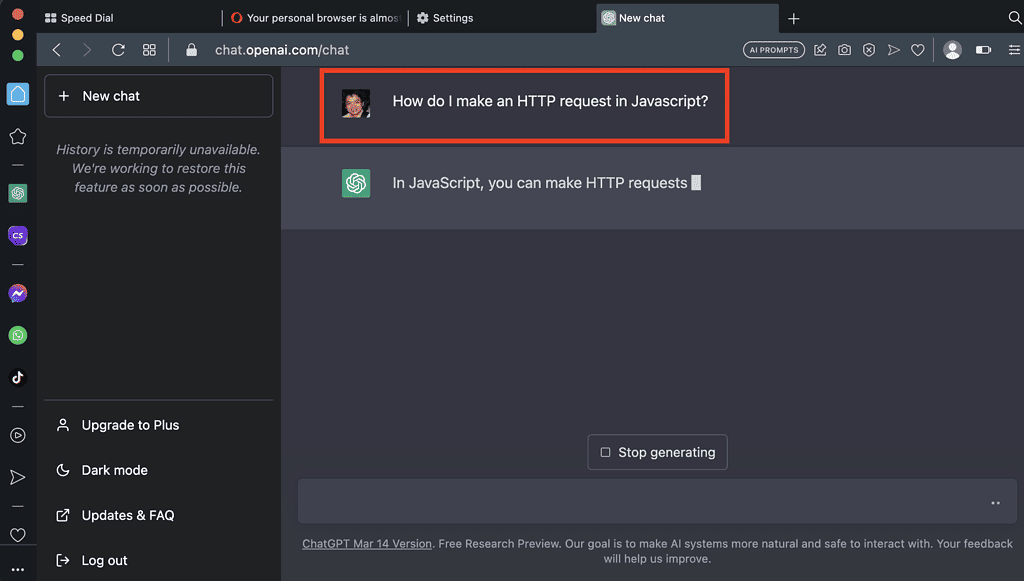The width and height of the screenshot is (1024, 581).
Task: Click the message input field
Action: coord(657,501)
